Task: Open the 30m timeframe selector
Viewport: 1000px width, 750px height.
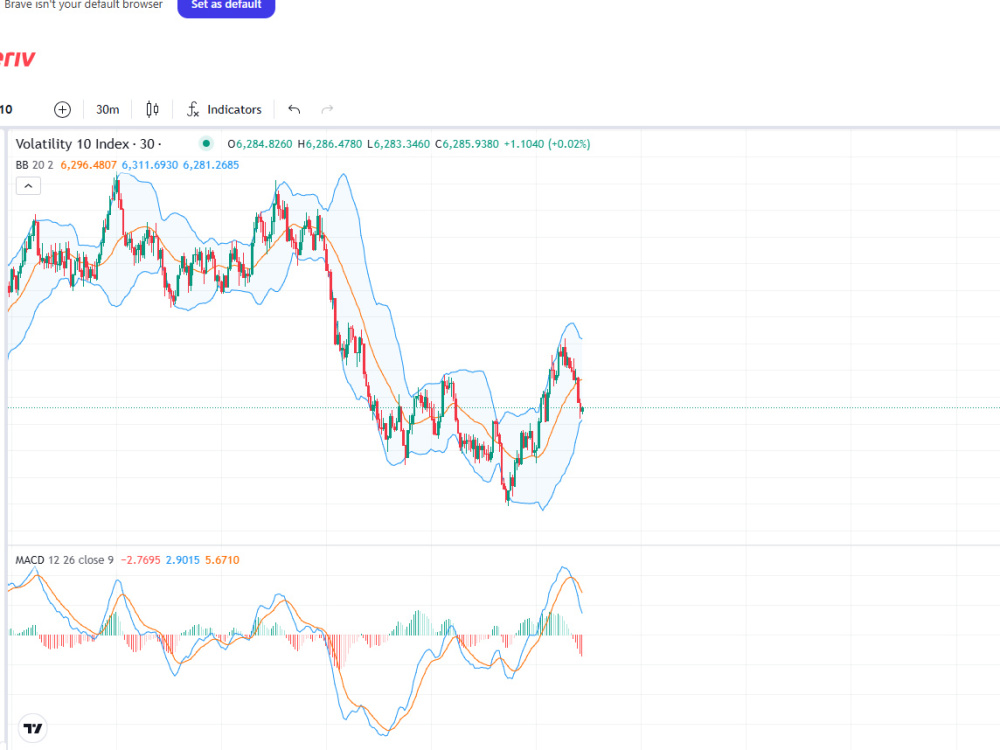Action: (107, 110)
